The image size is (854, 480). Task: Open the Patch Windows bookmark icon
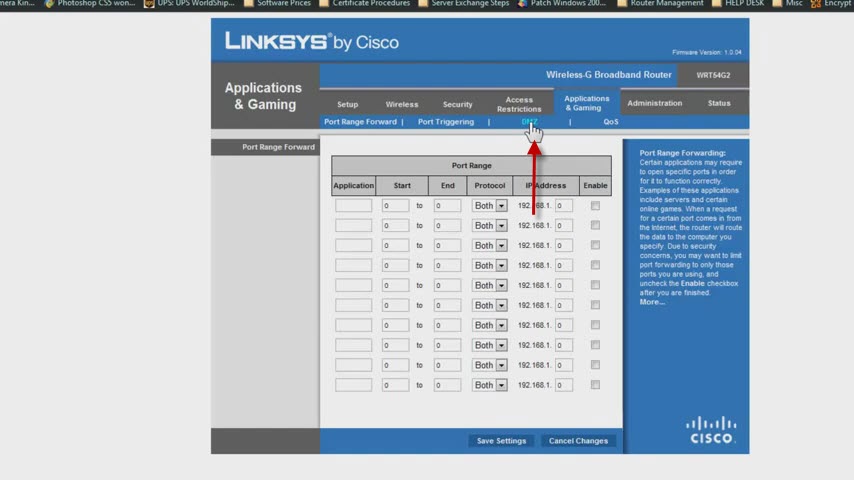click(522, 3)
